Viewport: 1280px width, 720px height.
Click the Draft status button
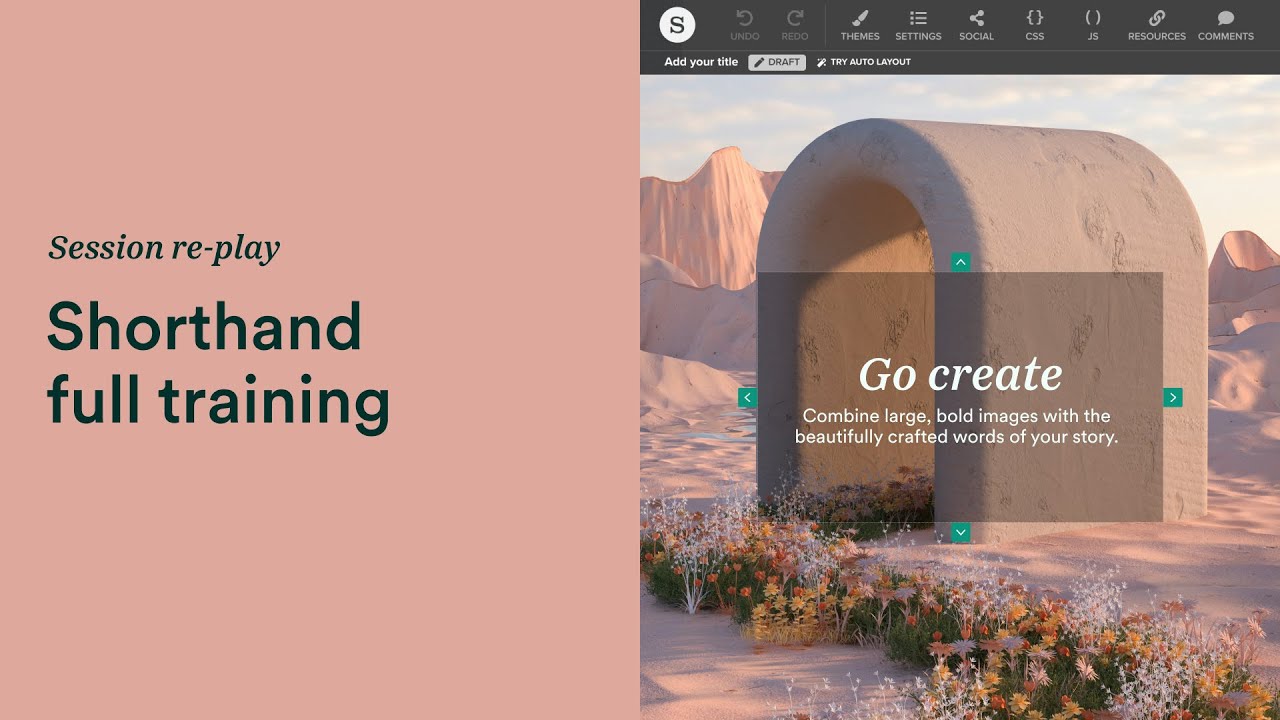pyautogui.click(x=777, y=62)
